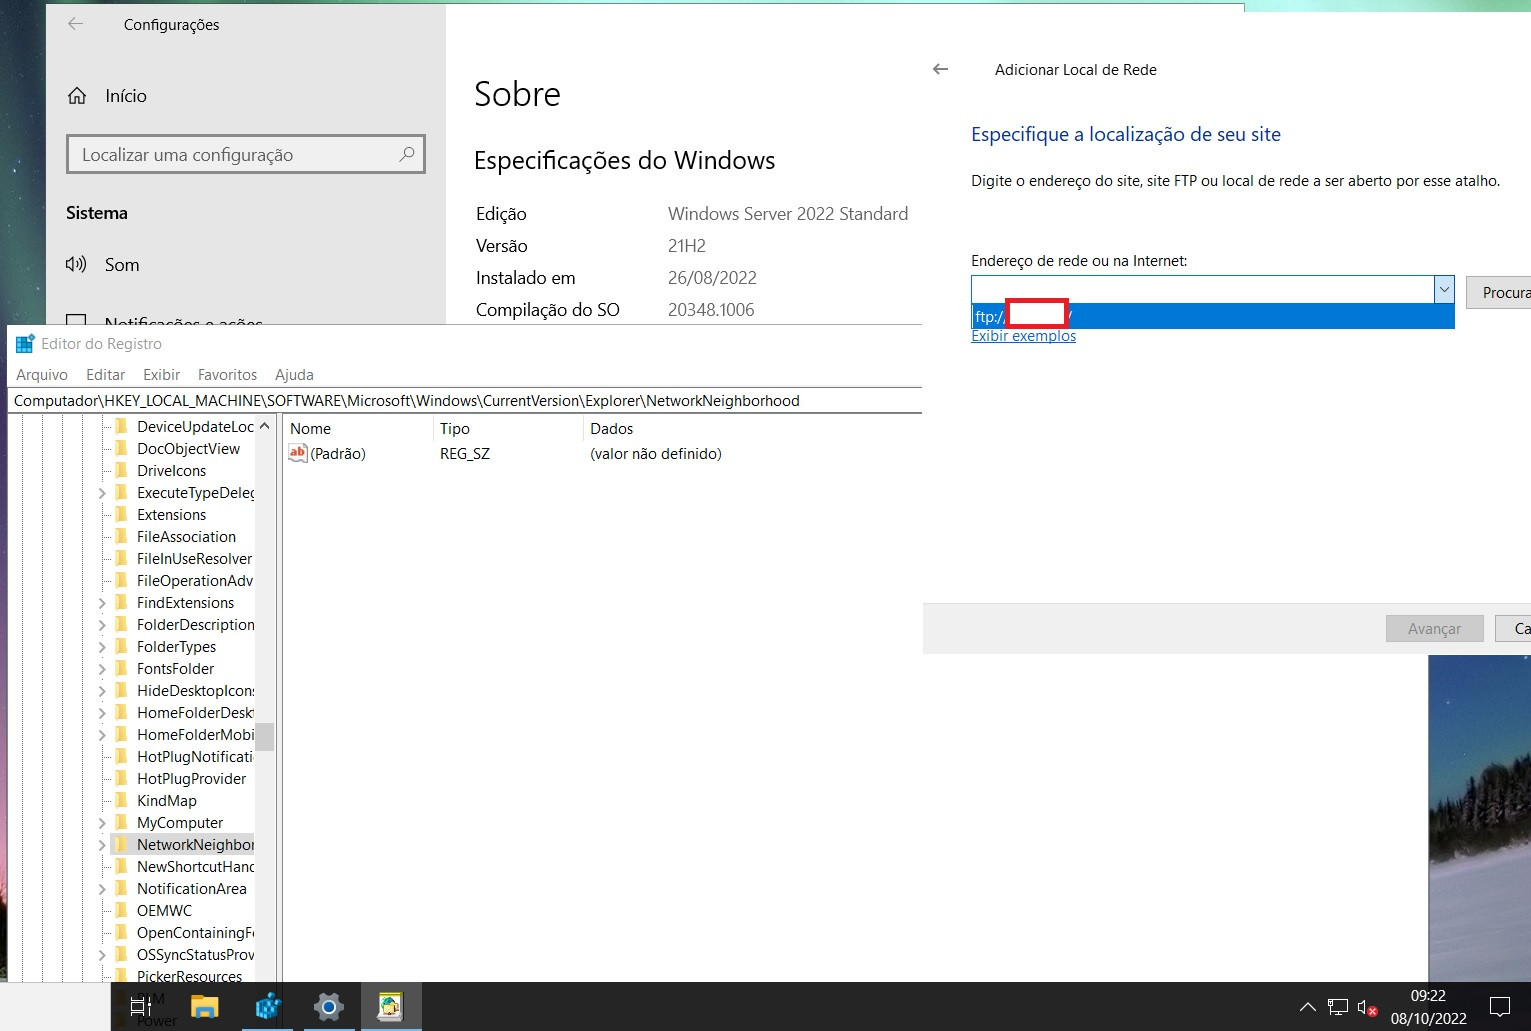The image size is (1531, 1031).
Task: Expand the FindExtensions key
Action: 102,603
